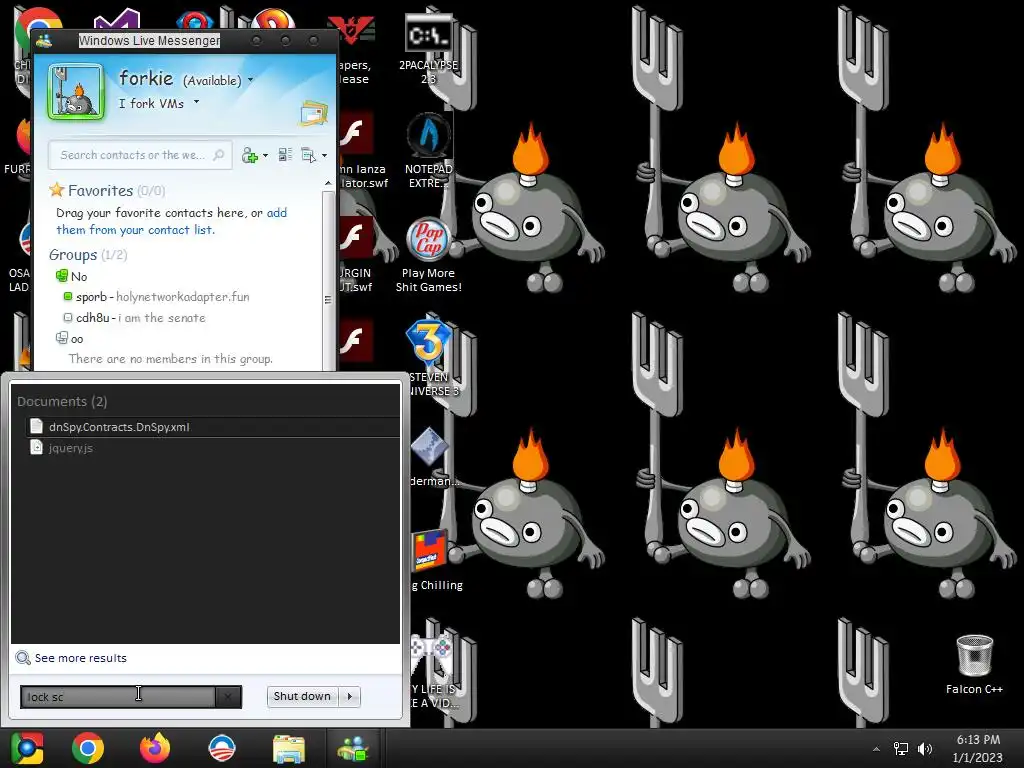Open the Obama logo taskbar icon

tap(221, 748)
